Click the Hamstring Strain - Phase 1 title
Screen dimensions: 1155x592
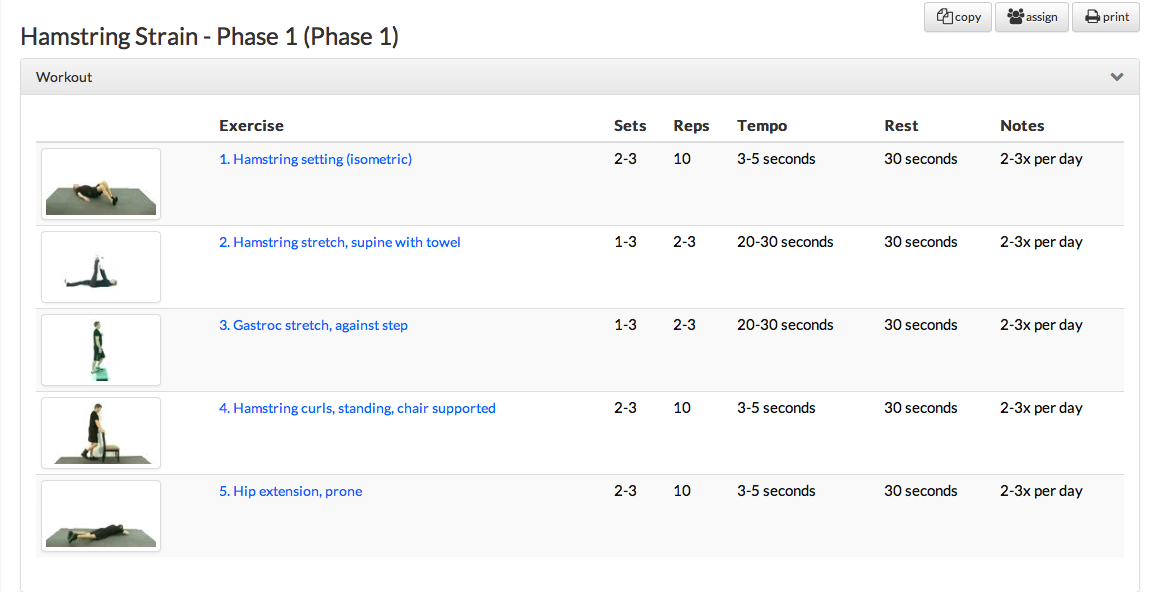[210, 37]
